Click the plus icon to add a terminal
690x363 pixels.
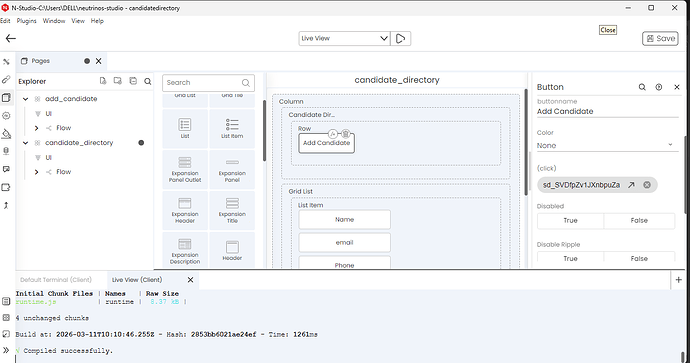pyautogui.click(x=678, y=280)
